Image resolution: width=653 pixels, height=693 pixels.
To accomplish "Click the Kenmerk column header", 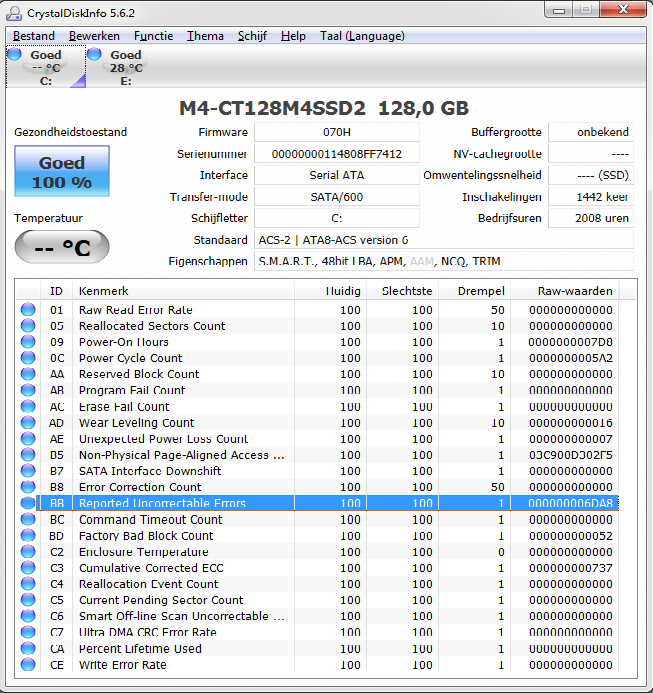I will [x=183, y=291].
